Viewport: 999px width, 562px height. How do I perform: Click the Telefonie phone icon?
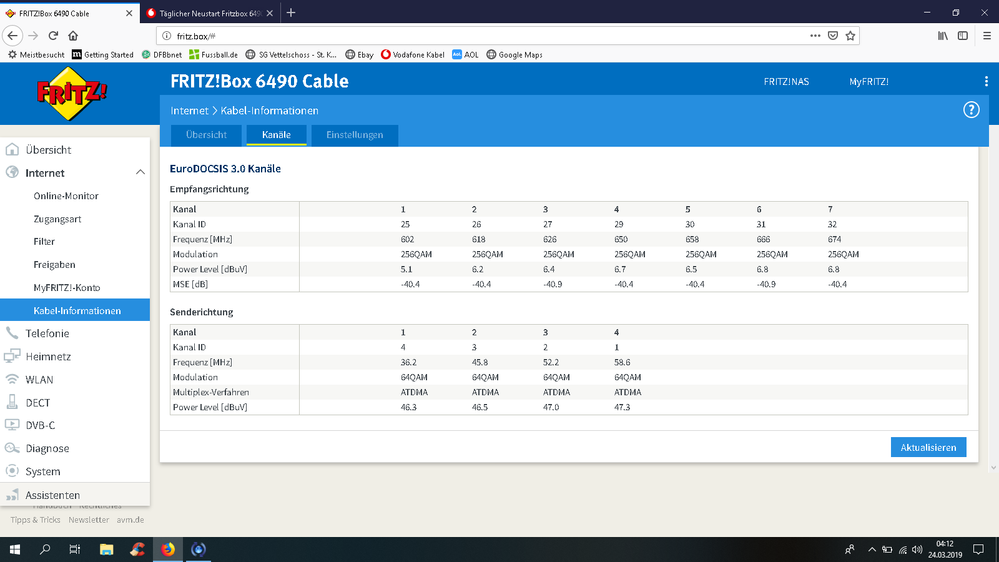pos(12,333)
